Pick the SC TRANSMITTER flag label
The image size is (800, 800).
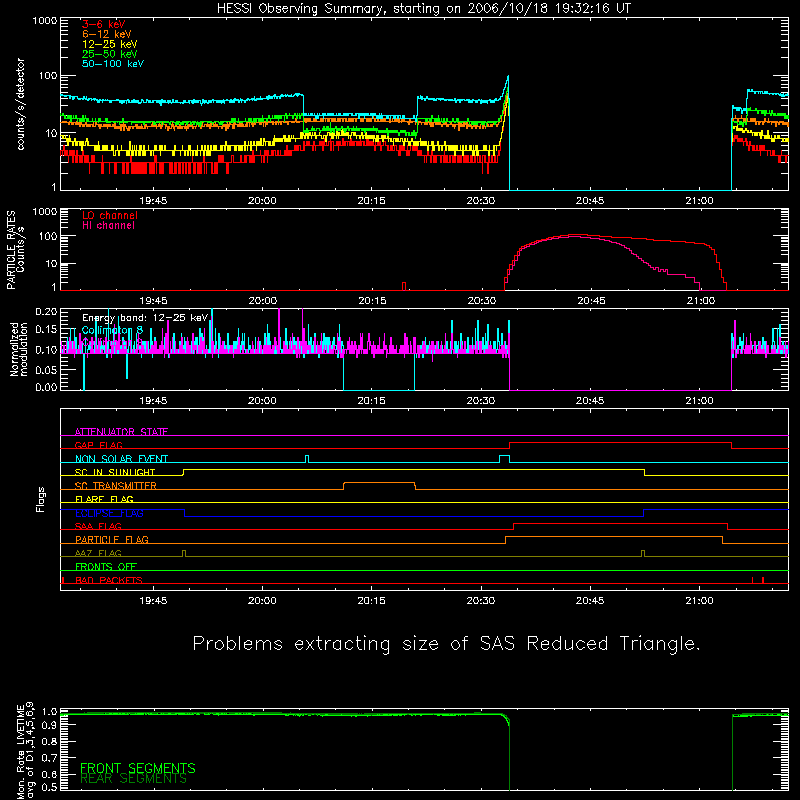(115, 486)
